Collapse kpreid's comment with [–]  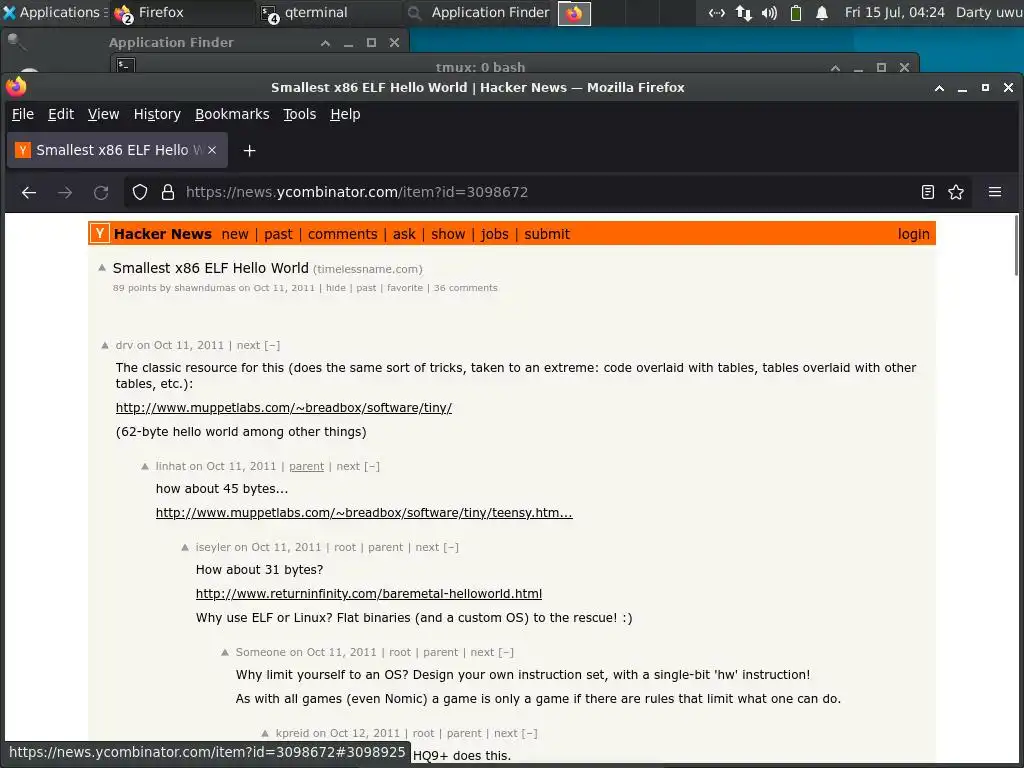tap(530, 733)
